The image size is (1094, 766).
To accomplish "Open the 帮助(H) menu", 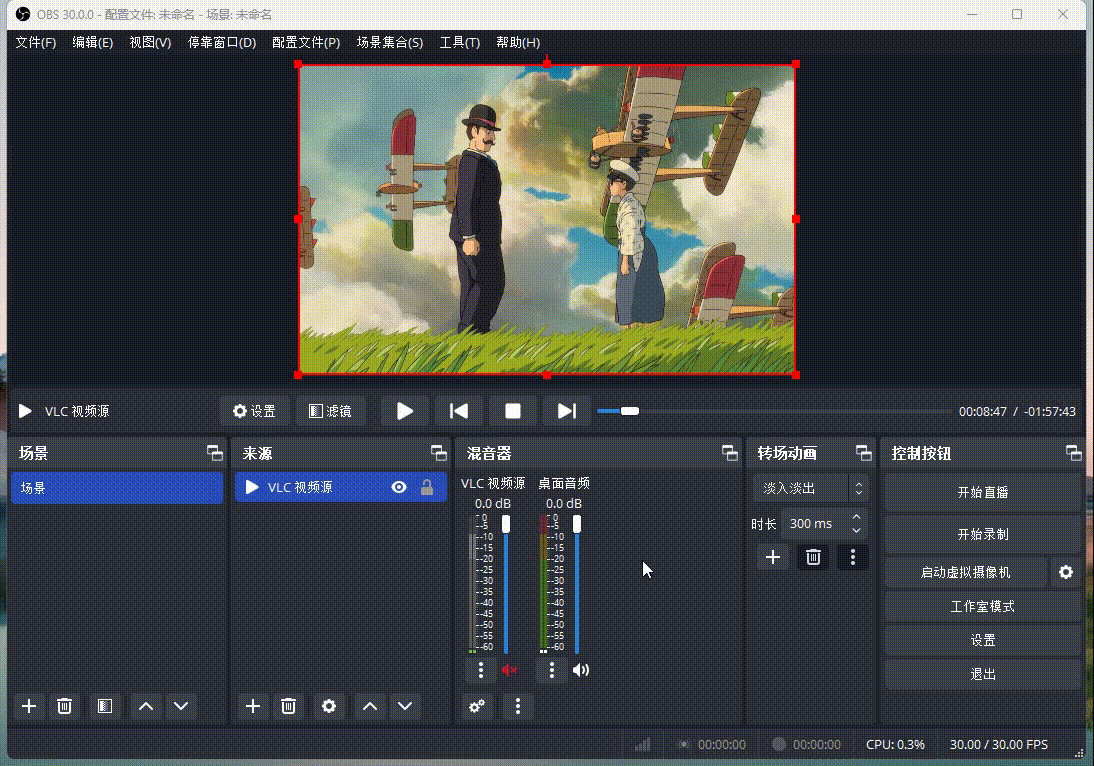I will point(518,43).
